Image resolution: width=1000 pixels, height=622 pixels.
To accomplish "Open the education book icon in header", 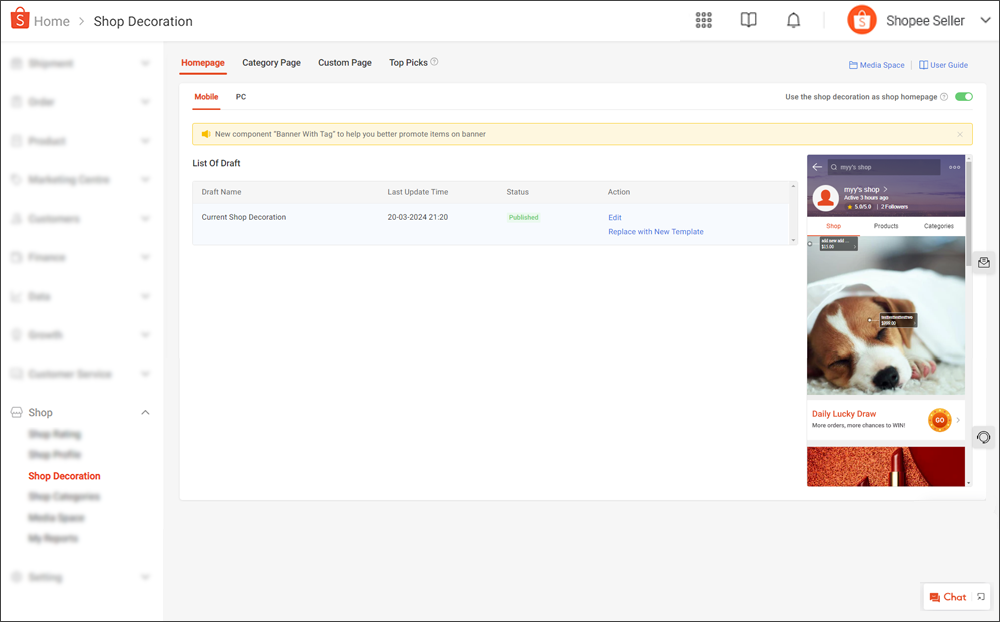I will coord(748,20).
